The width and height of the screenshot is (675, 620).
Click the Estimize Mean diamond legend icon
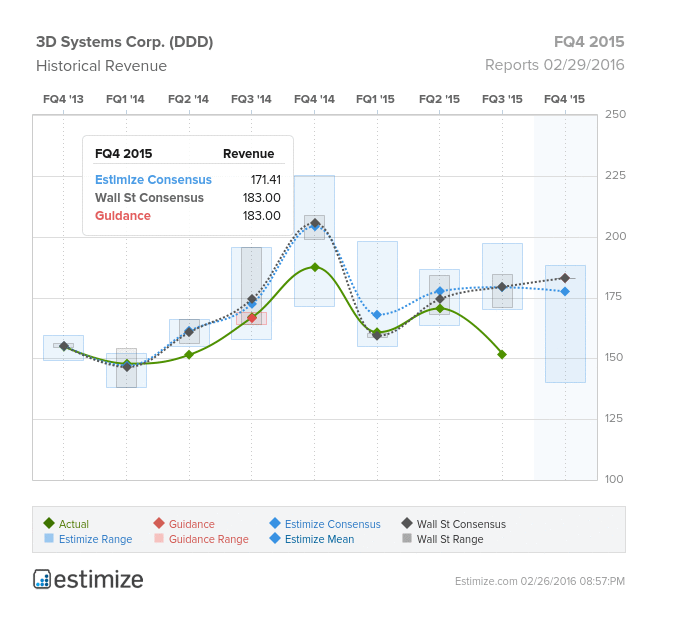(275, 538)
